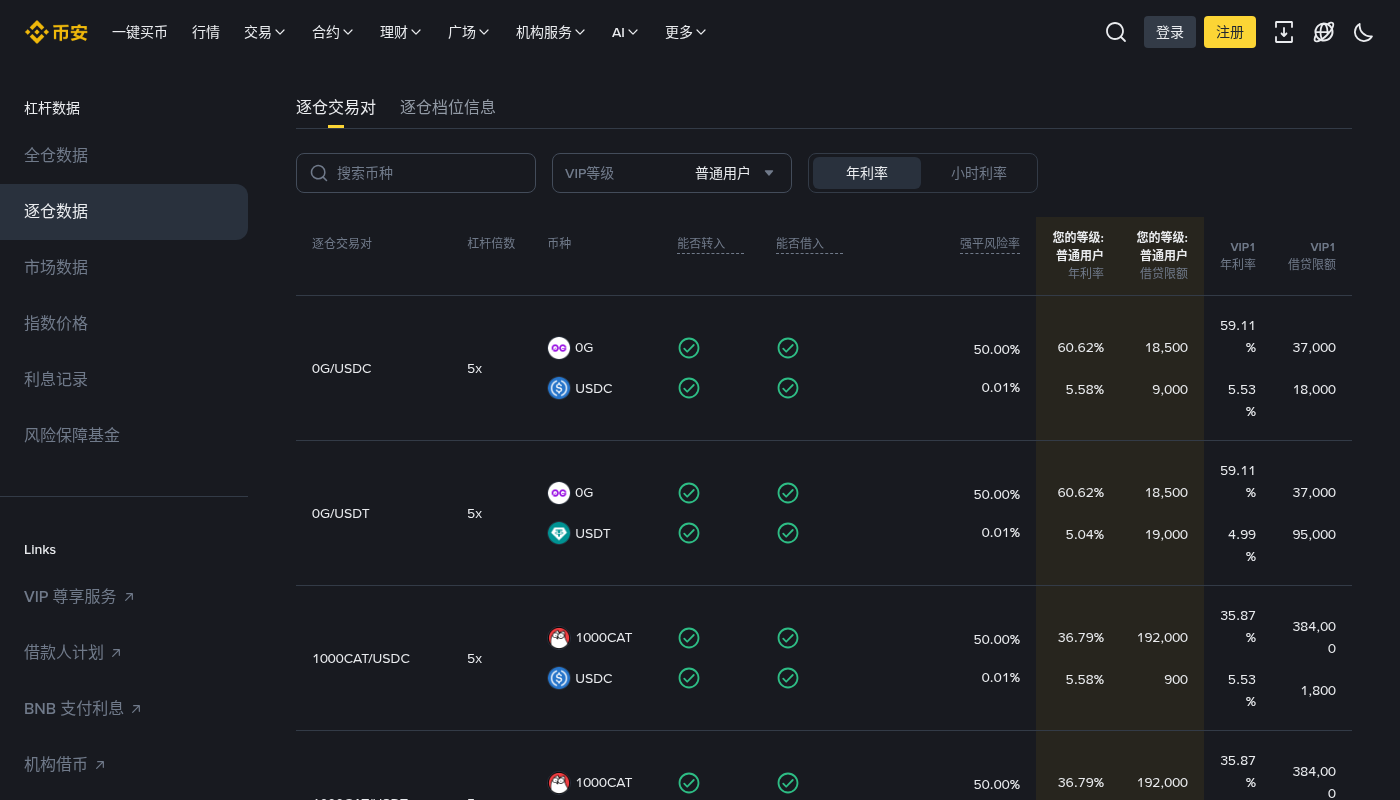Image resolution: width=1400 pixels, height=800 pixels.
Task: Open the BNB 支付利息 link
Action: (83, 709)
